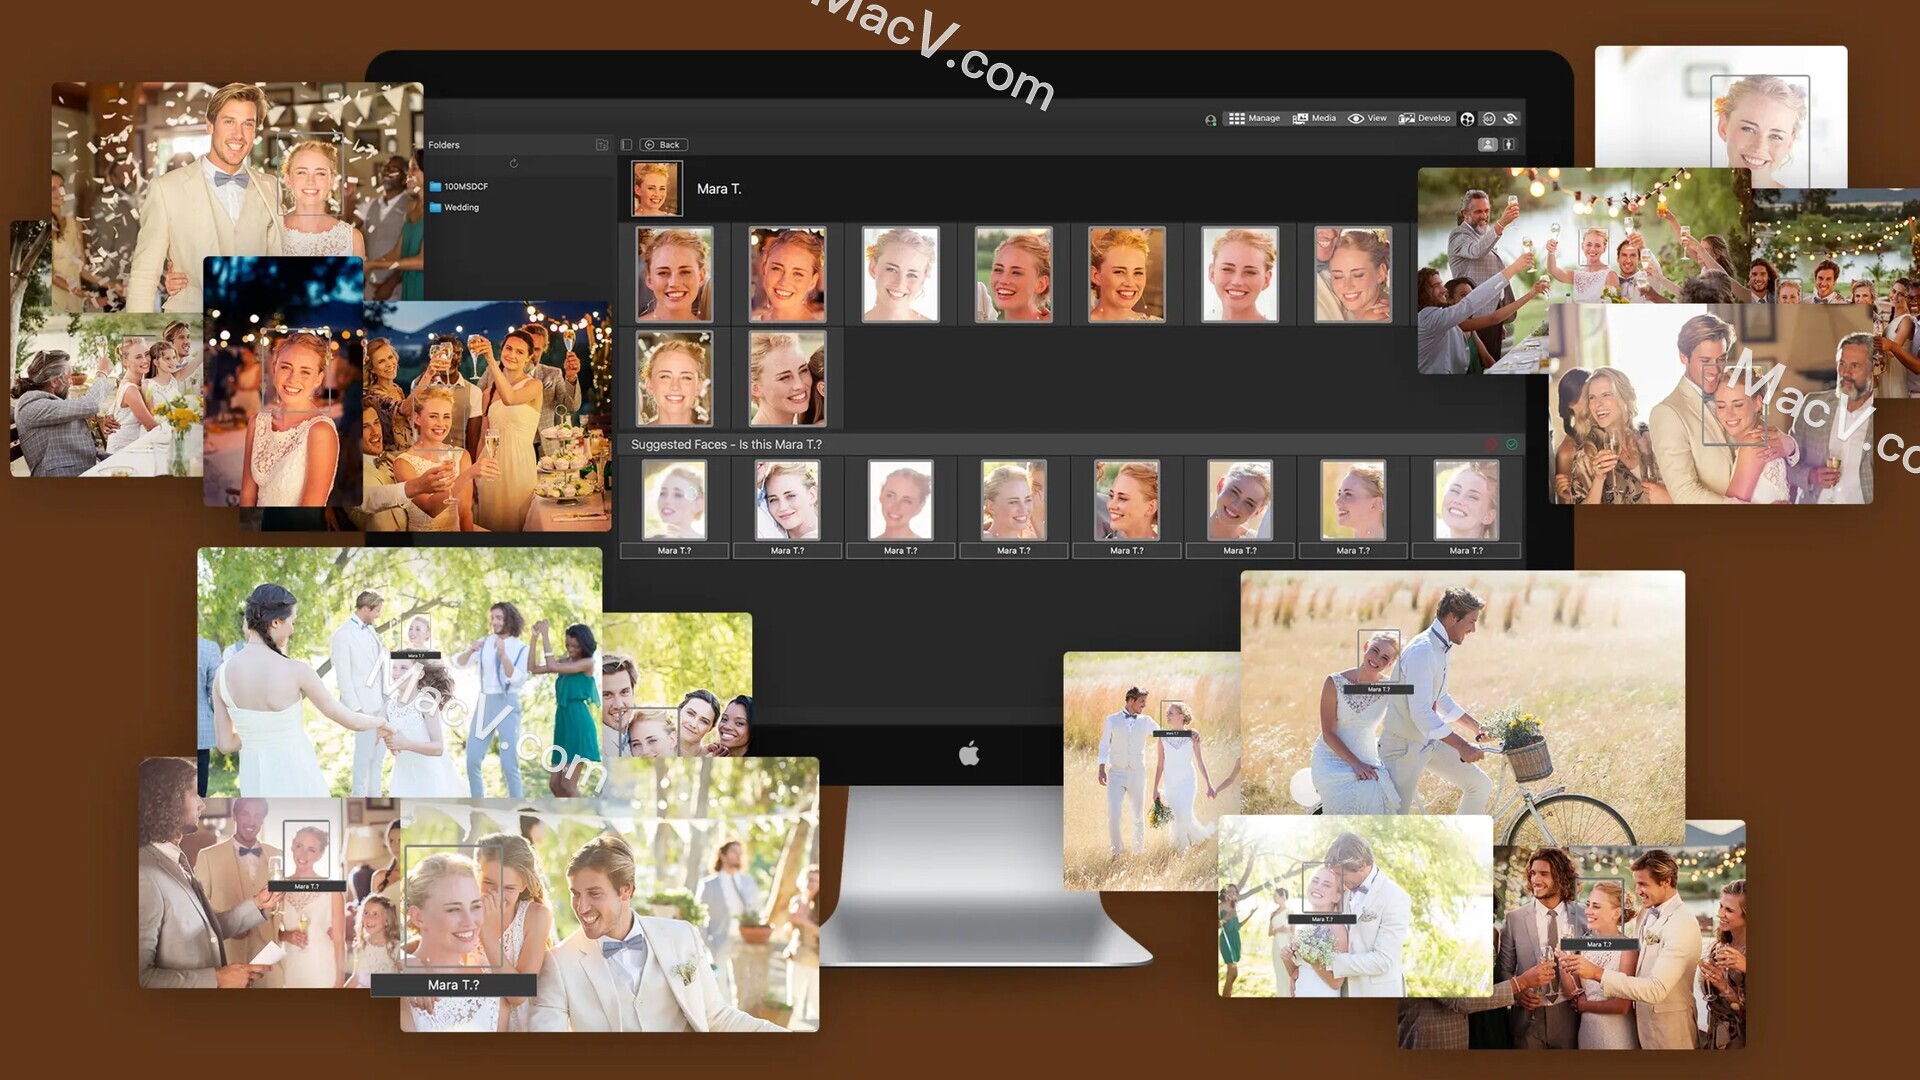
Task: Click Mara T.? label under last suggested face
Action: 1466,551
